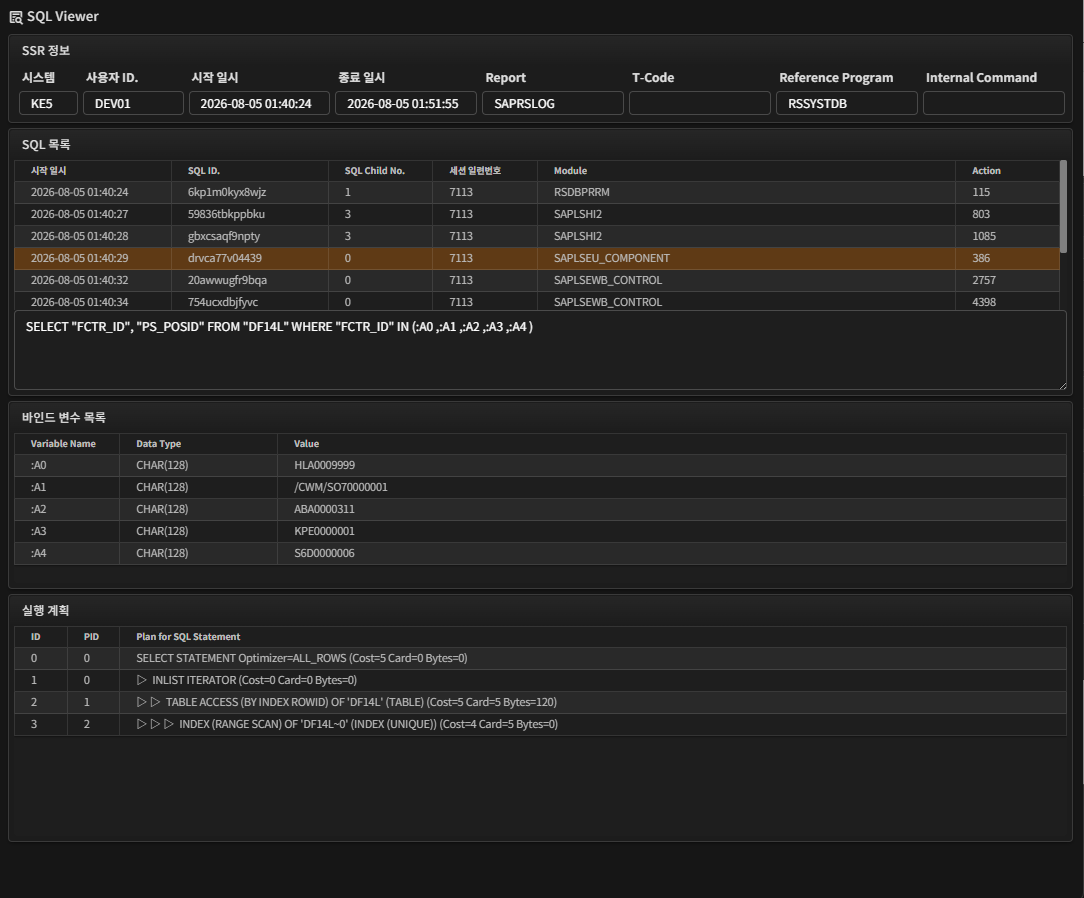
Task: Select bind variable row :A0
Action: [540, 465]
